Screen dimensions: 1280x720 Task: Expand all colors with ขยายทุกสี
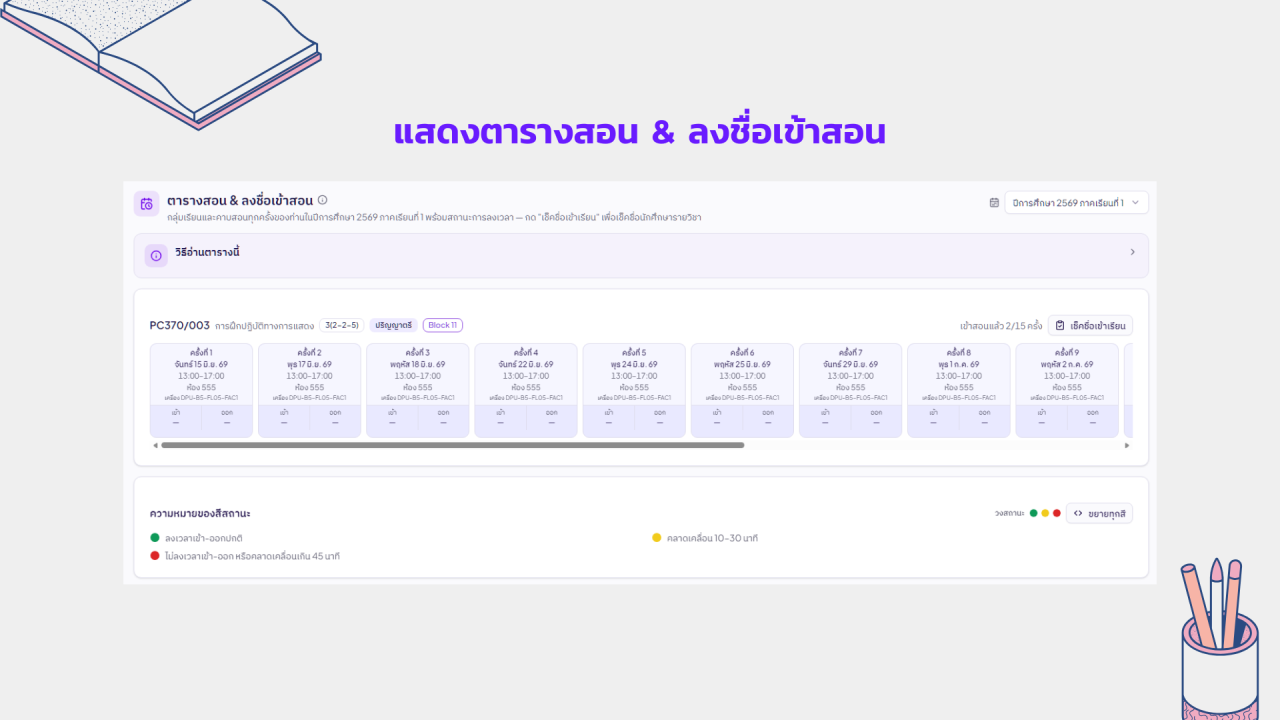point(1099,513)
